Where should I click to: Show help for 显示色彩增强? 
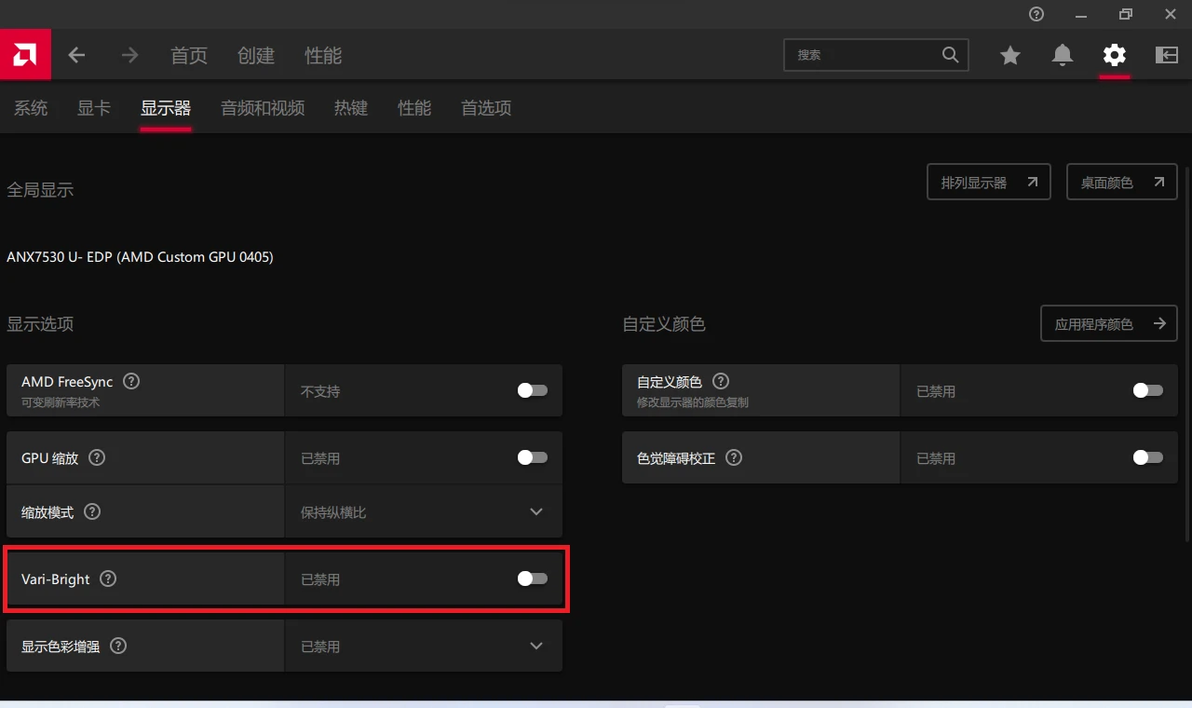pos(118,646)
